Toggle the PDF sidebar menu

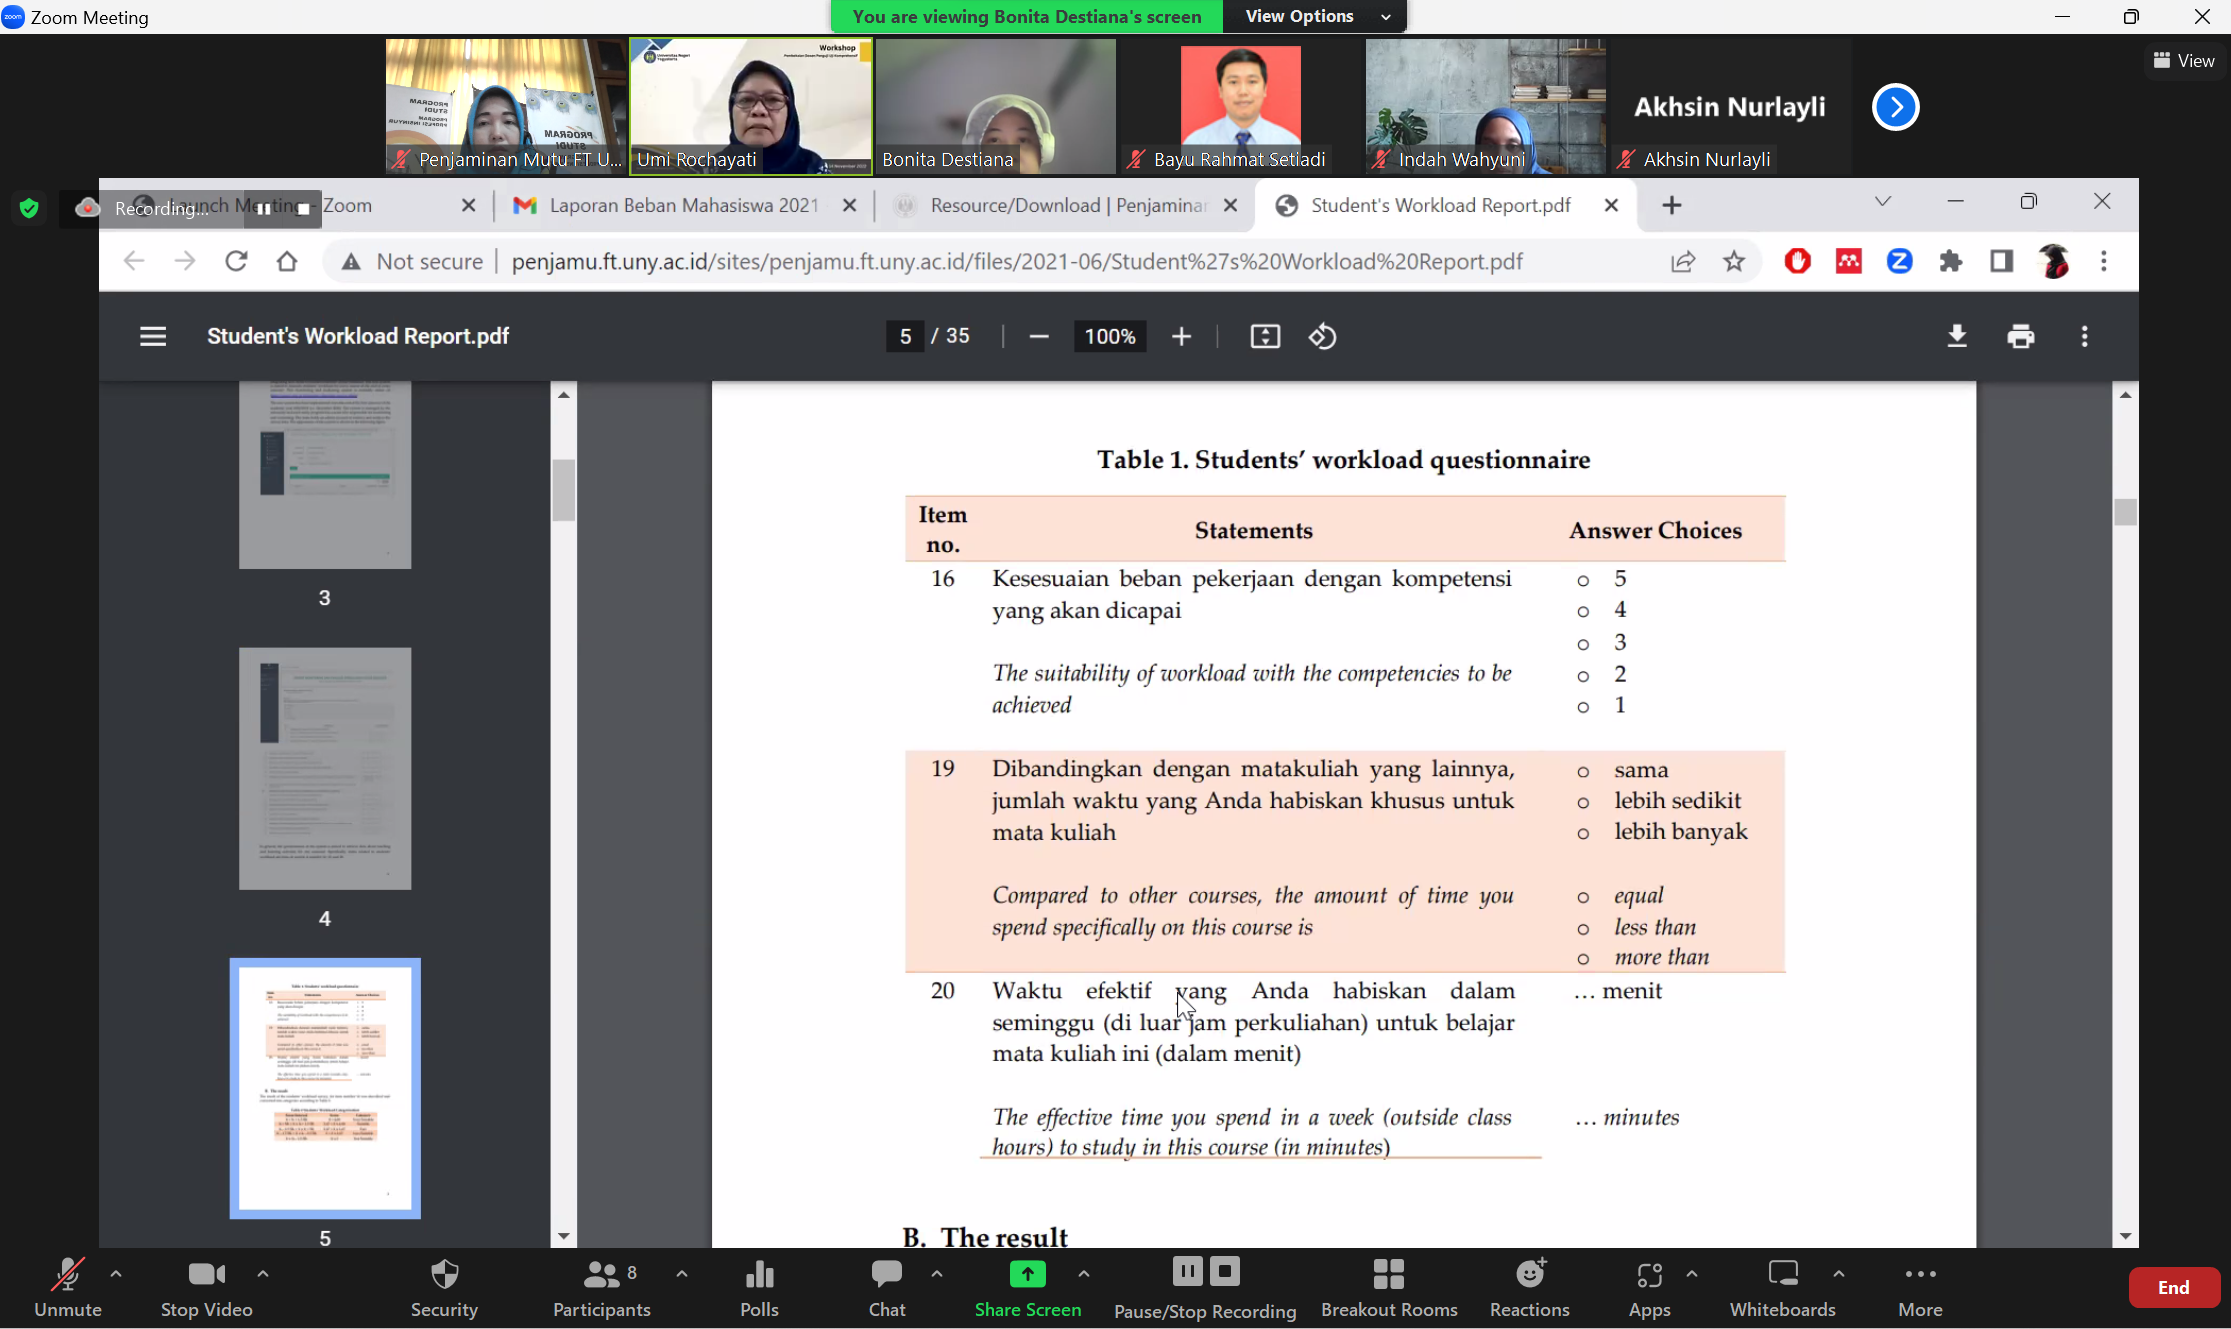(153, 337)
